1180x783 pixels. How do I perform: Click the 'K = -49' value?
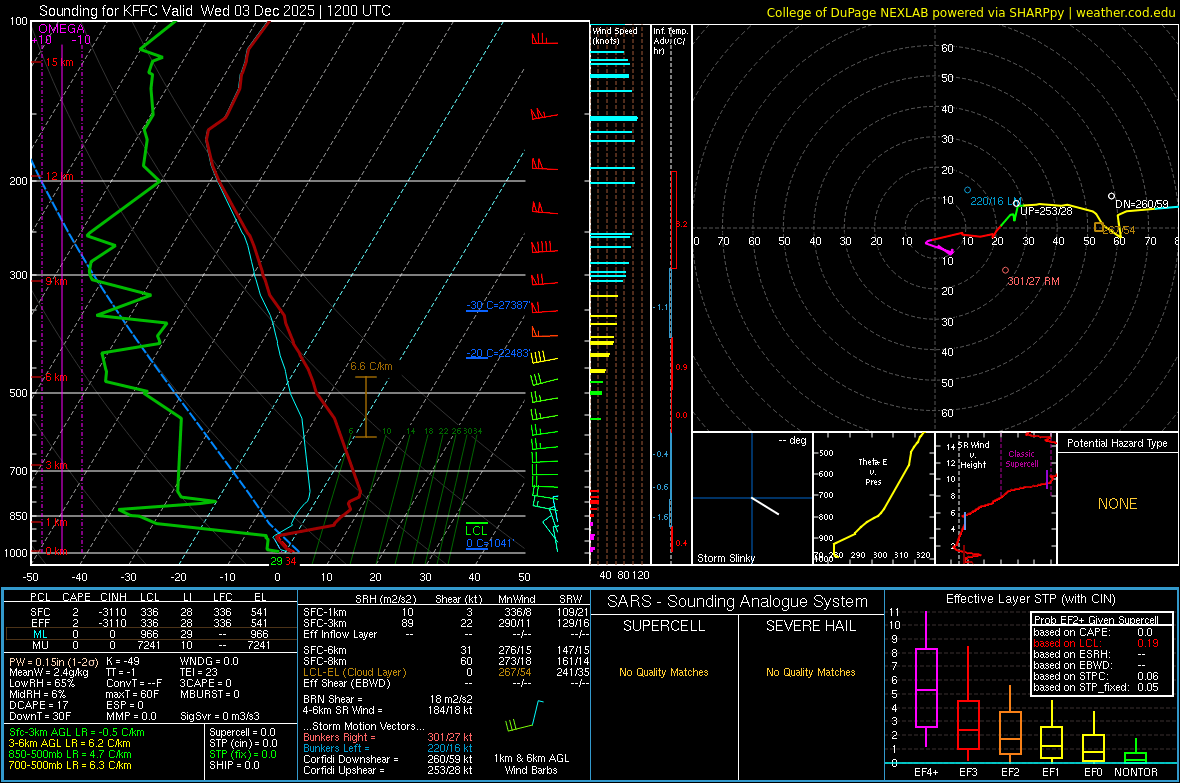[x=123, y=661]
